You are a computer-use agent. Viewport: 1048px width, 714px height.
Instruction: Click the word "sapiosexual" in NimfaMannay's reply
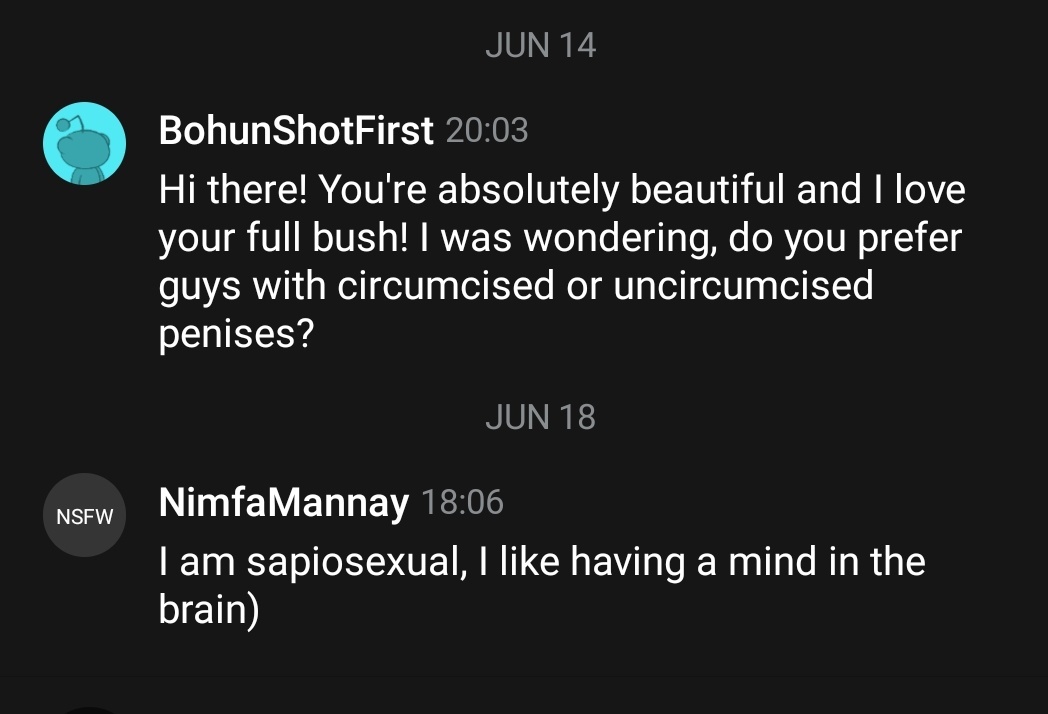click(x=350, y=562)
